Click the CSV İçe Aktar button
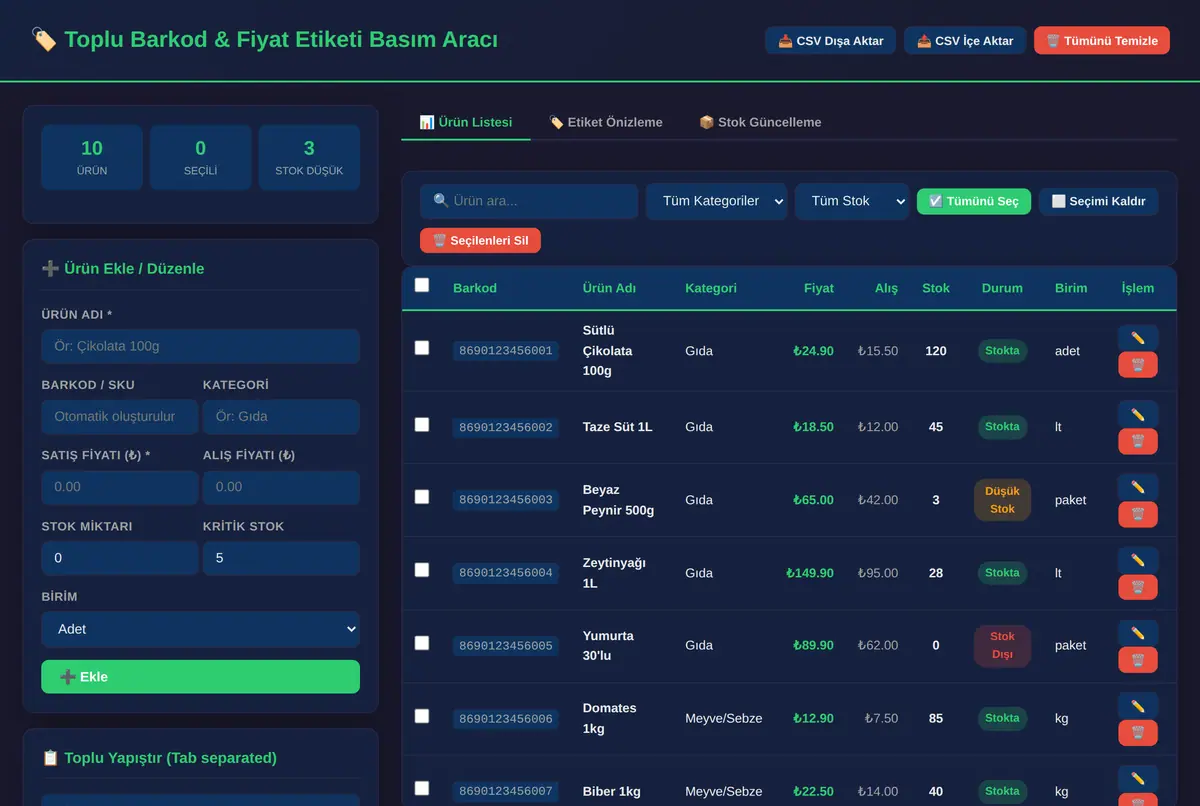This screenshot has width=1200, height=806. [x=965, y=41]
